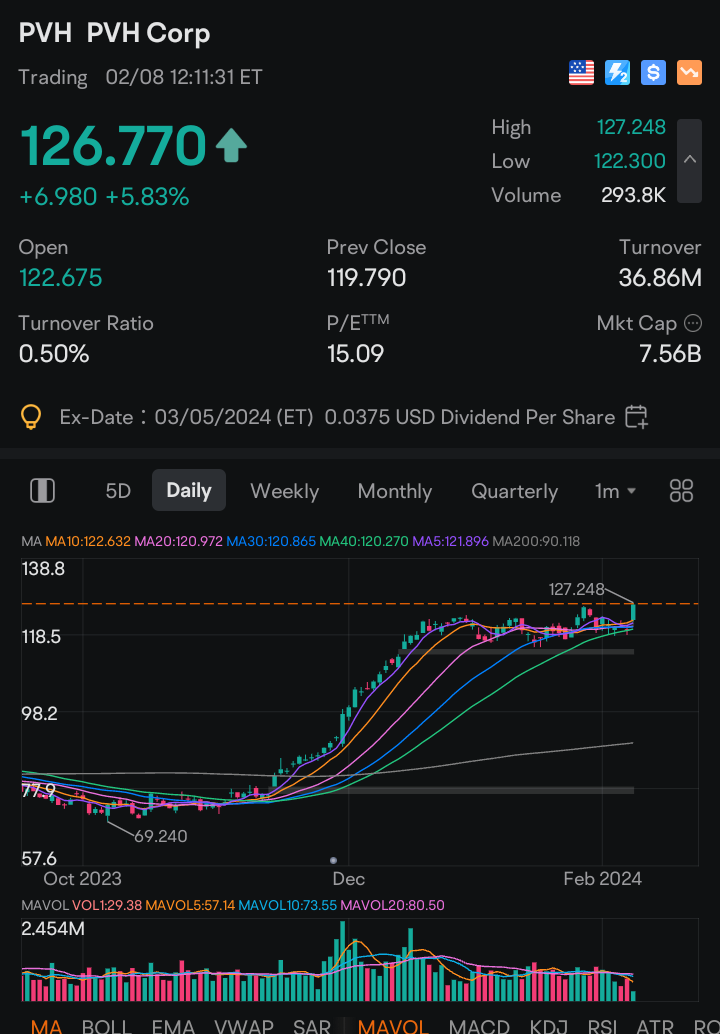Screen dimensions: 720x1034
Task: Tap the MA5:121.896 legend value
Action: click(450, 541)
